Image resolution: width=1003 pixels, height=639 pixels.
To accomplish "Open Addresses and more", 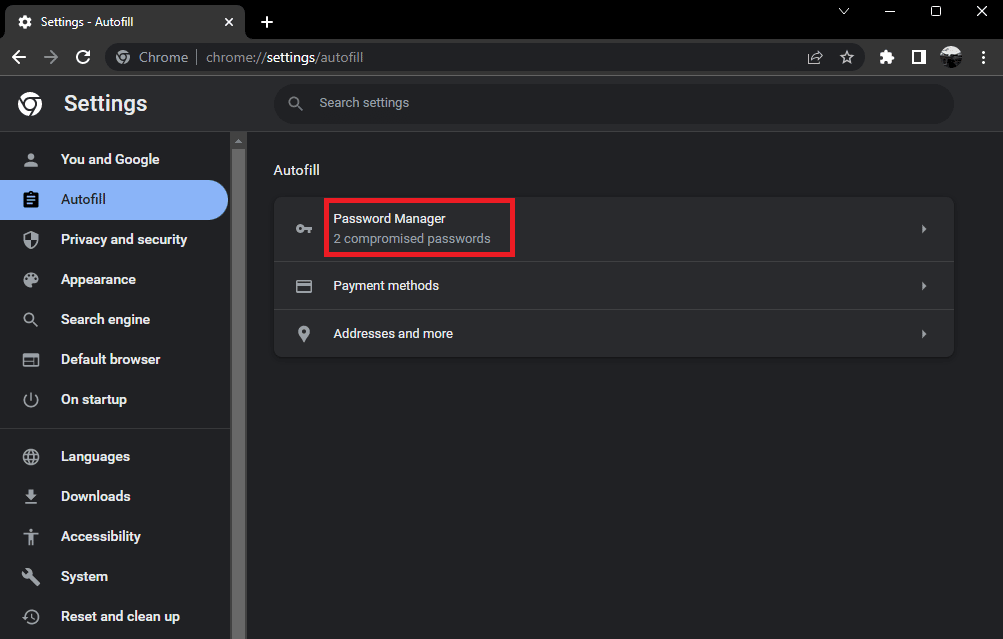I will (613, 334).
